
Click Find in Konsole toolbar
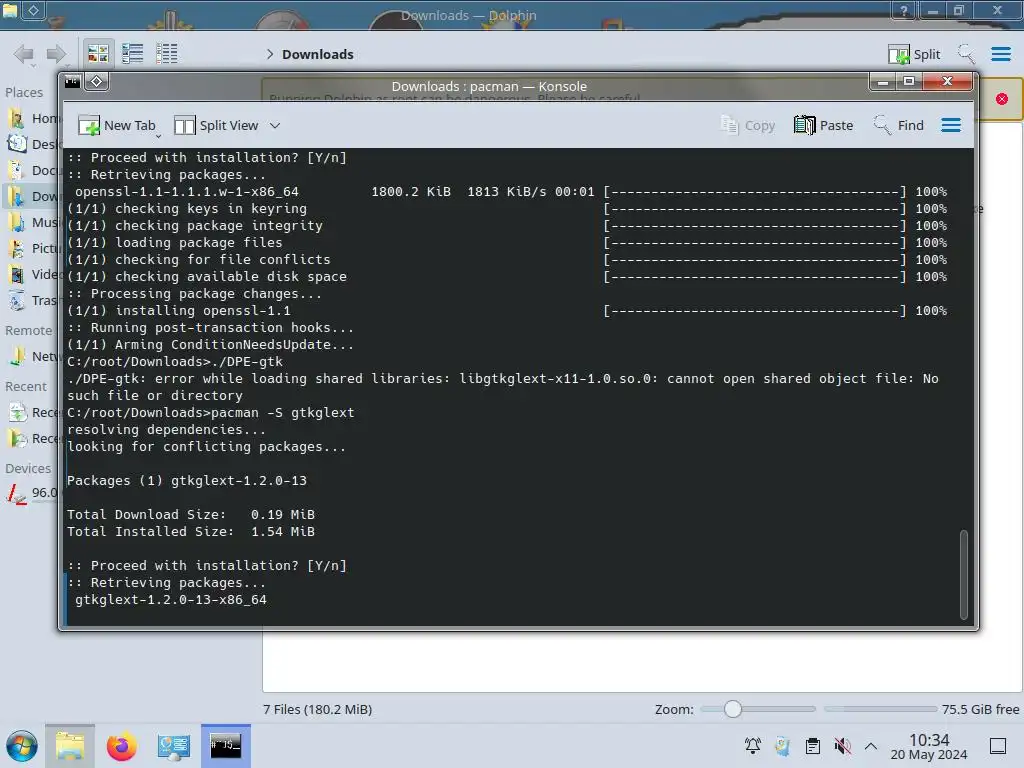click(899, 125)
